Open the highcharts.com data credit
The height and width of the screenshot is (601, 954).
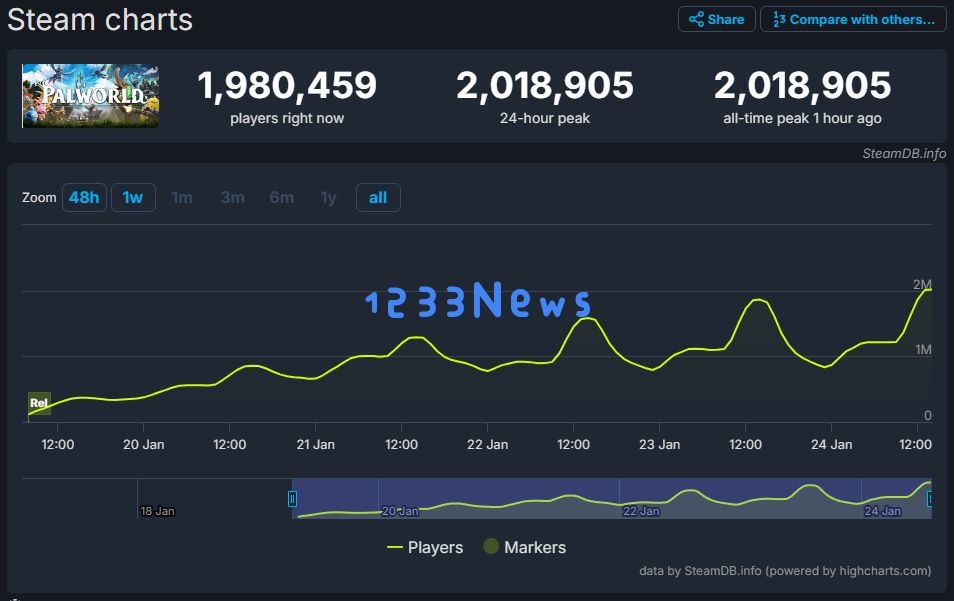[785, 571]
